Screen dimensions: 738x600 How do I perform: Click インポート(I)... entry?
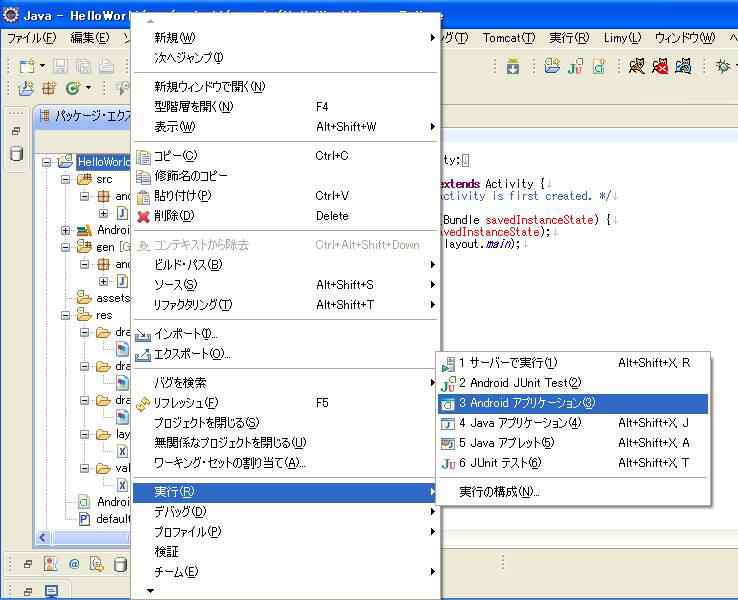click(286, 334)
